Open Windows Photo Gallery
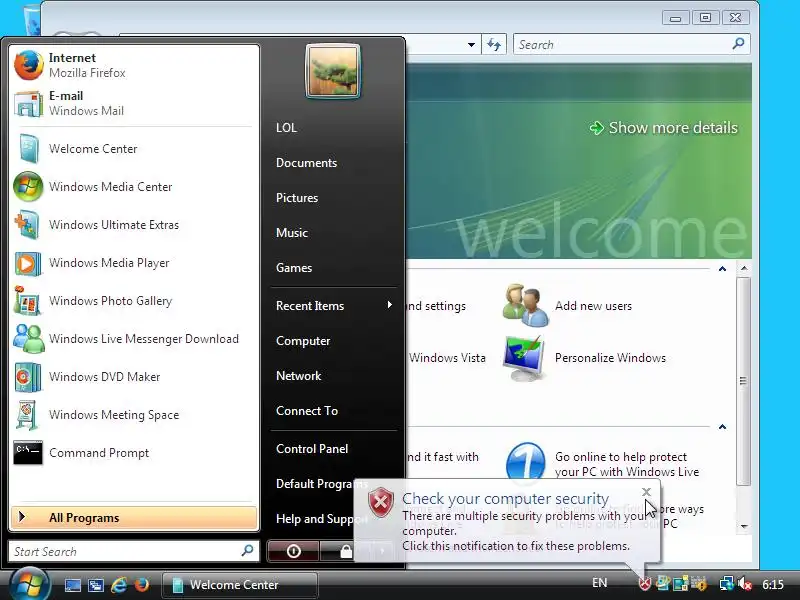The height and width of the screenshot is (600, 800). [x=134, y=301]
